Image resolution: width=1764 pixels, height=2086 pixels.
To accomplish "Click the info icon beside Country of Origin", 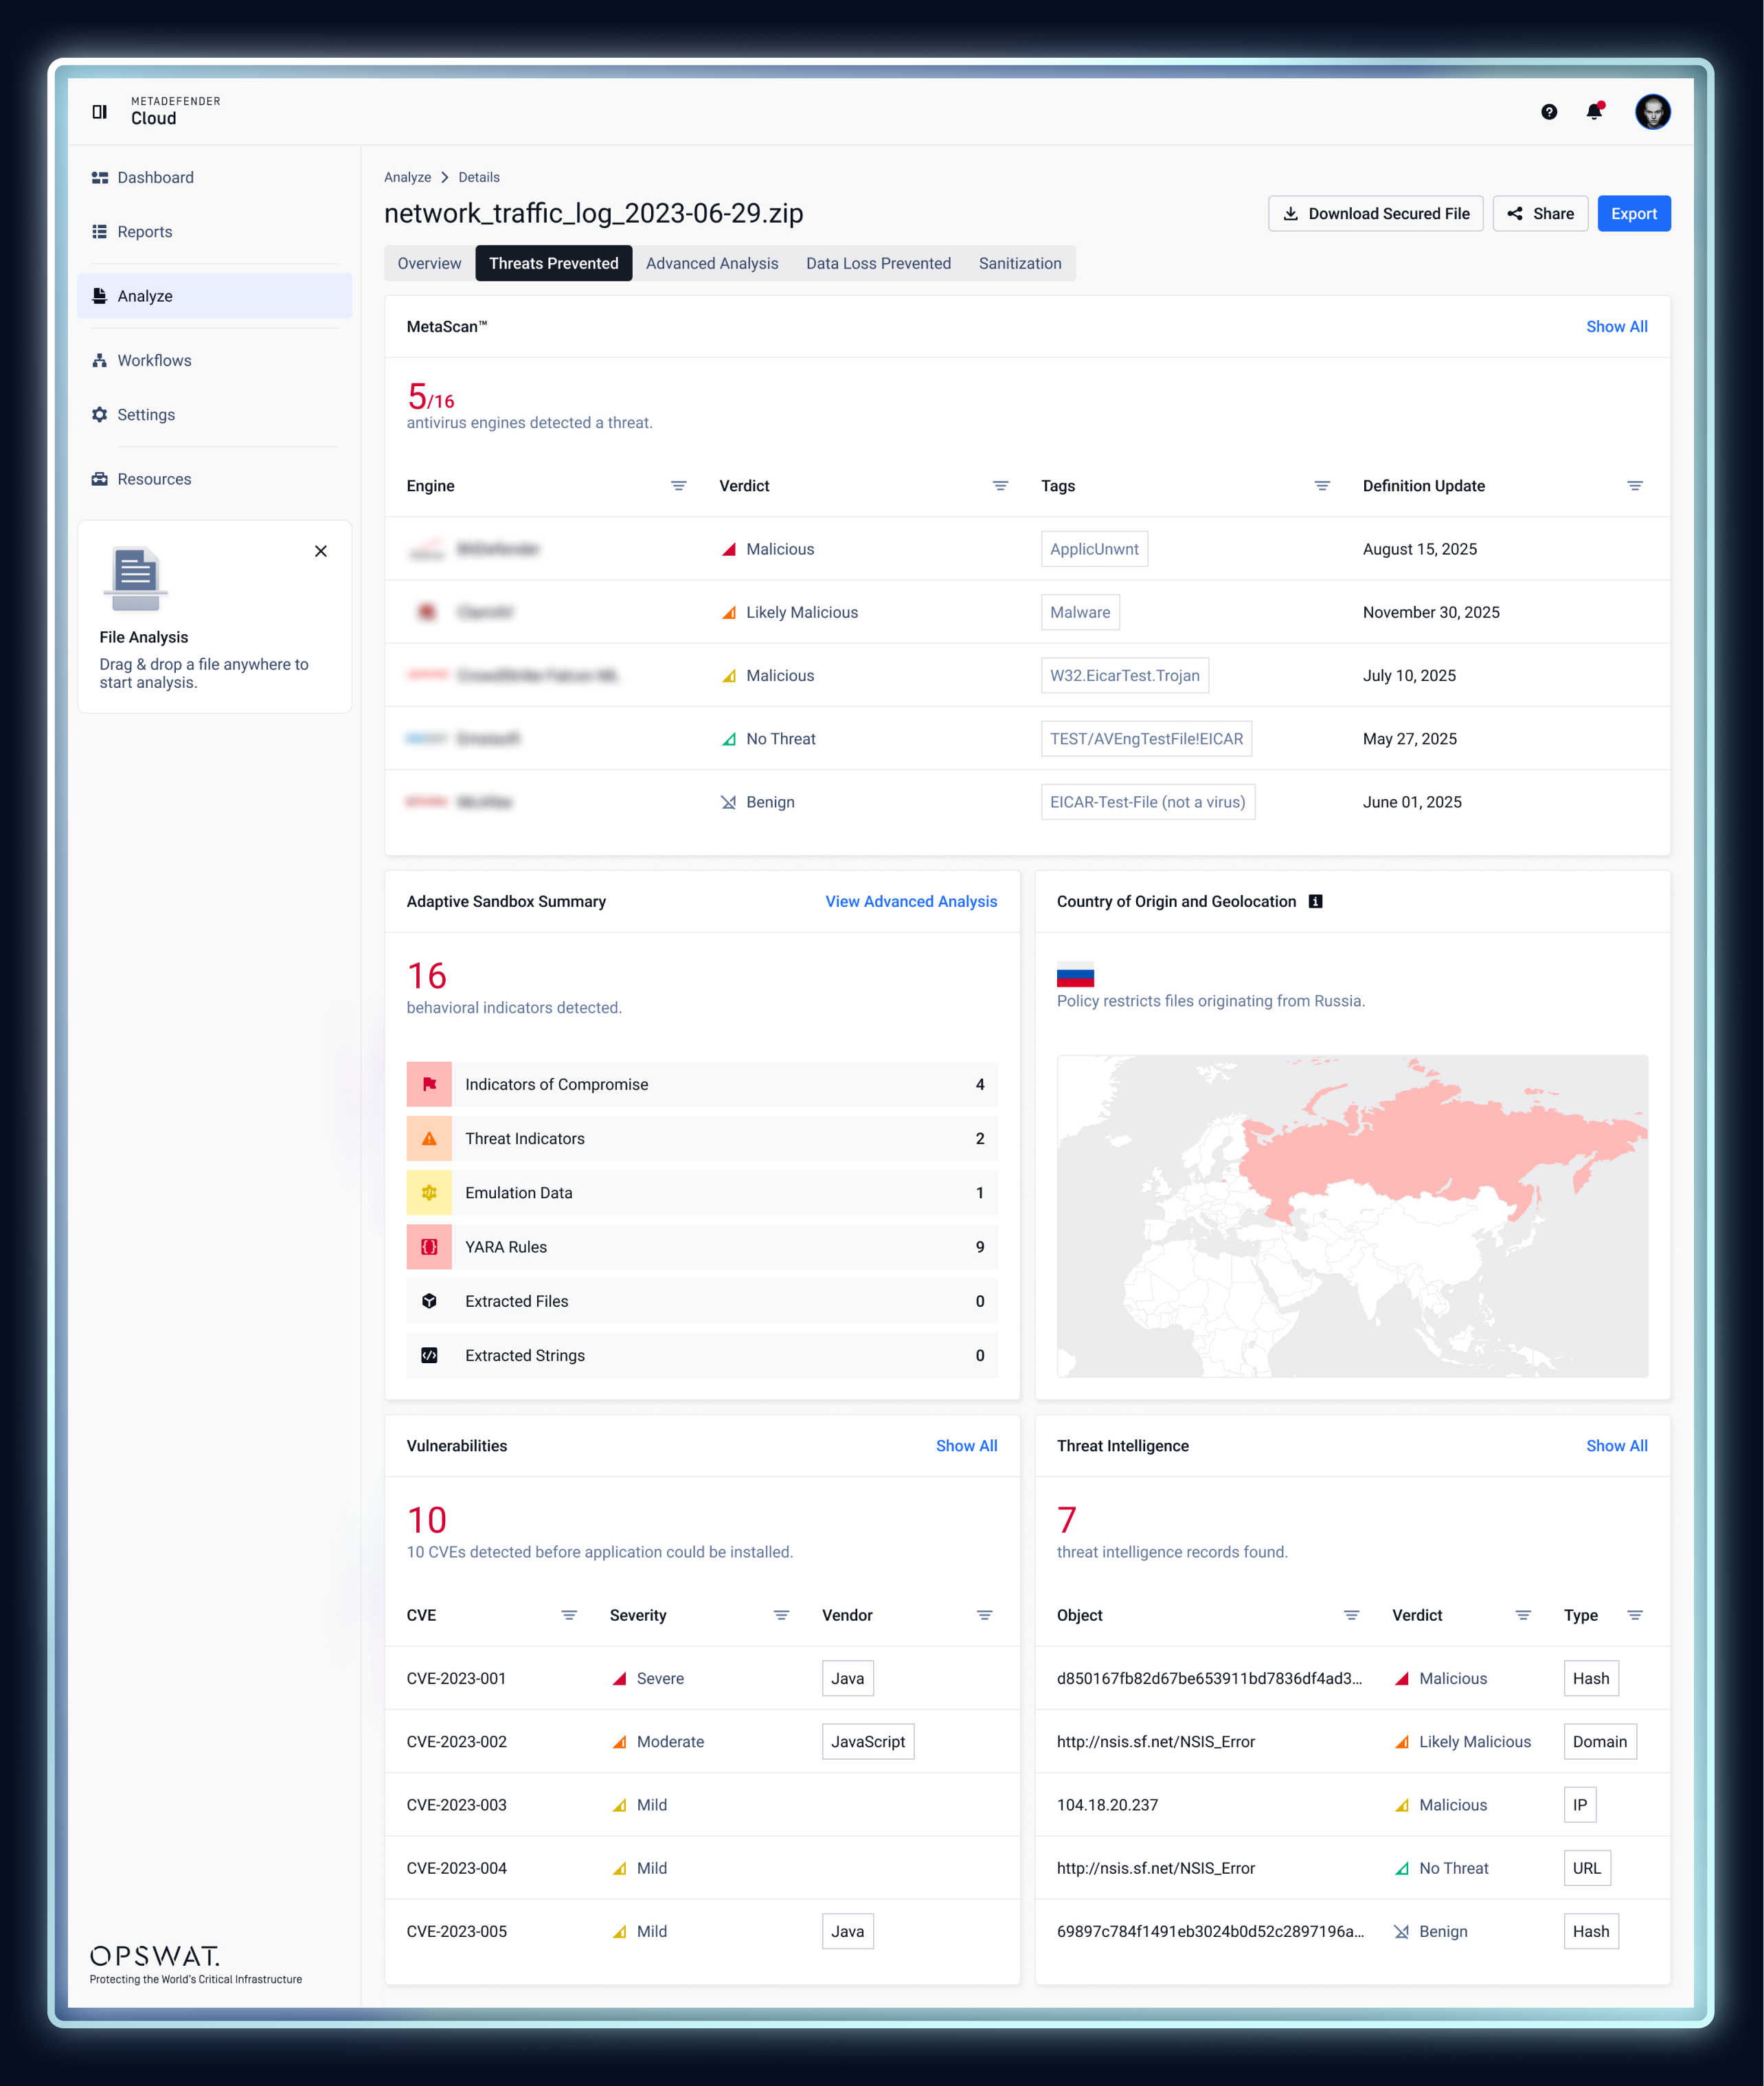I will point(1315,901).
